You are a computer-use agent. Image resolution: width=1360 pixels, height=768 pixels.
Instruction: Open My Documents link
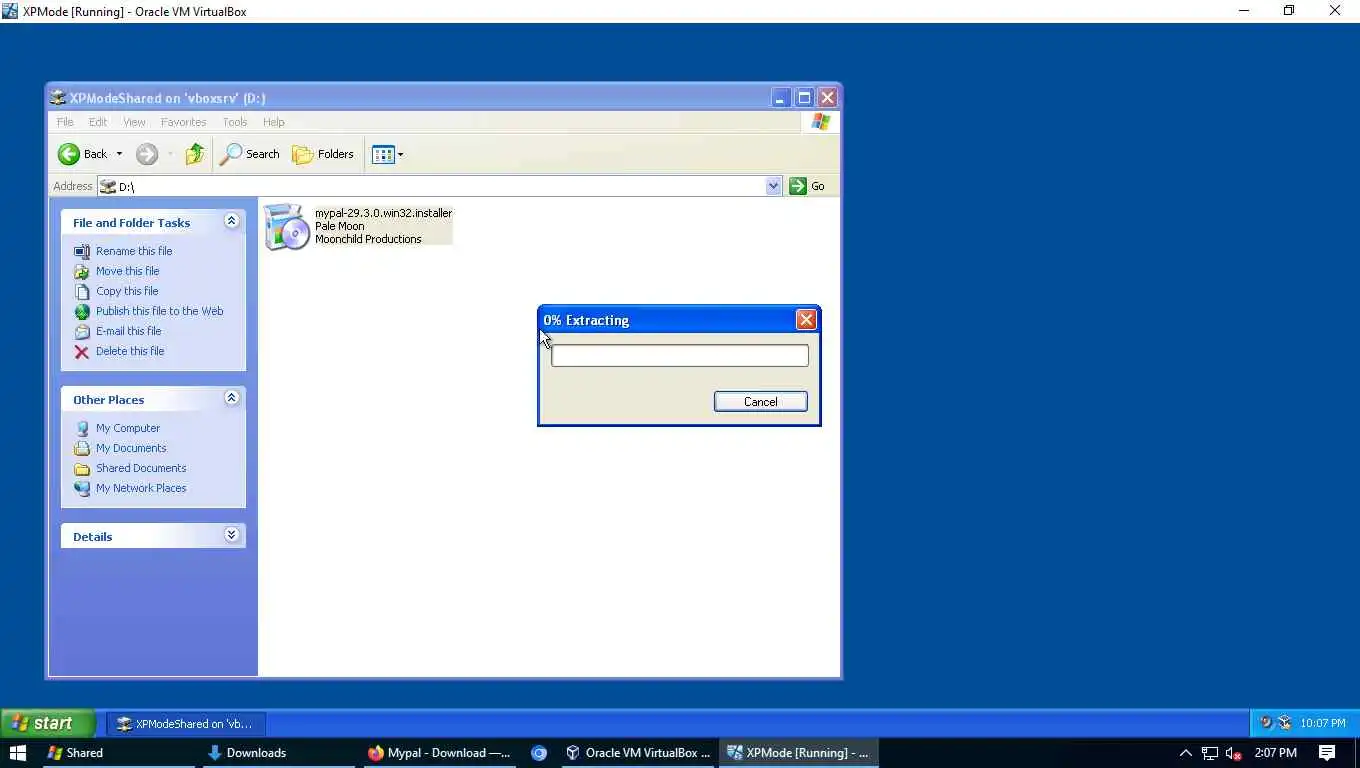[131, 448]
